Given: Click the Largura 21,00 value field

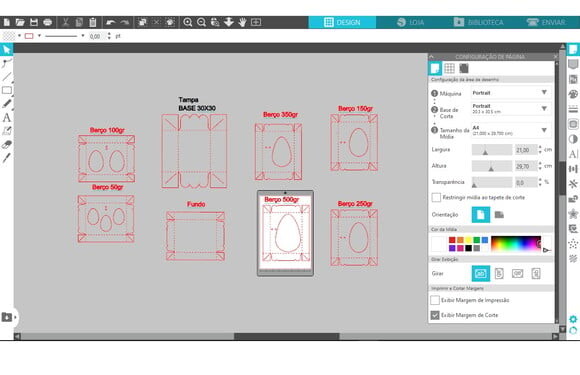Looking at the screenshot, I should (x=526, y=150).
